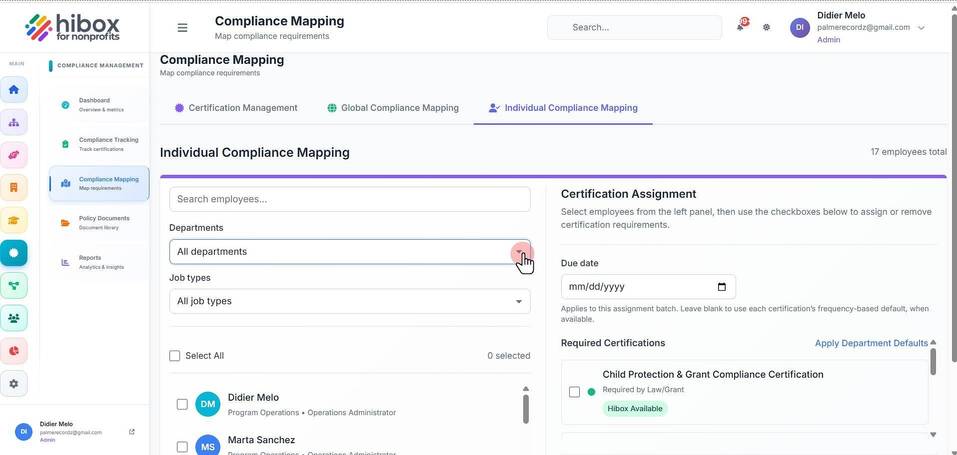Open the notifications bell icon
The width and height of the screenshot is (957, 455).
pos(741,27)
